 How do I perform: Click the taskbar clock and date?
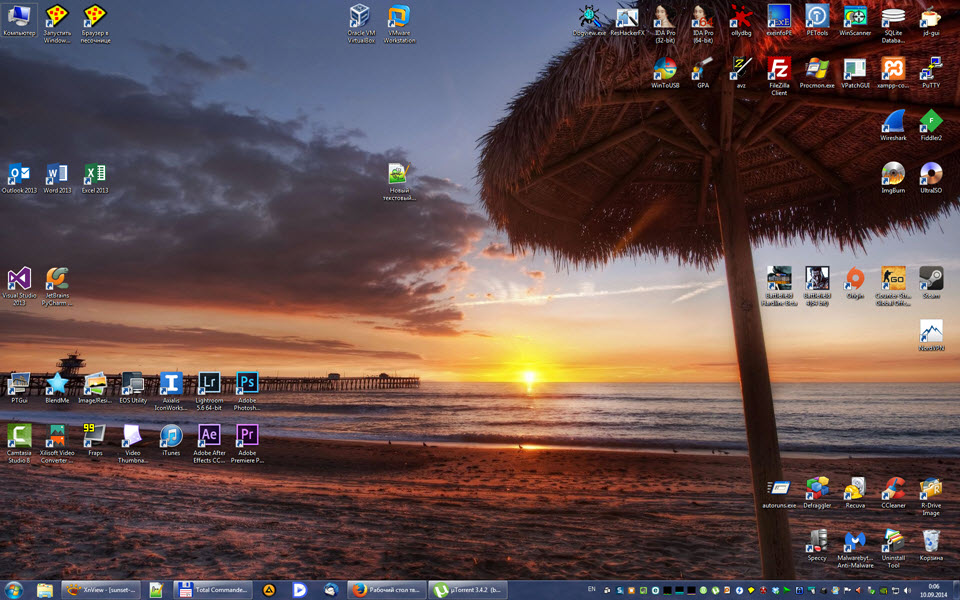(x=933, y=590)
